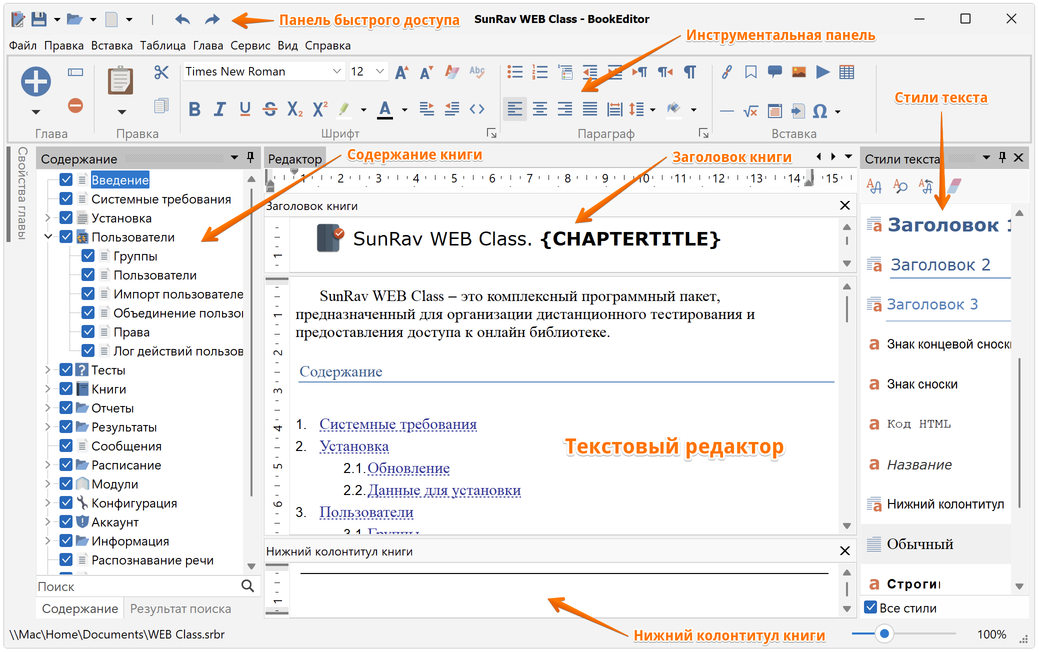Open the dropdown arrow under the paste icon
This screenshot has width=1039, height=652.
click(121, 112)
